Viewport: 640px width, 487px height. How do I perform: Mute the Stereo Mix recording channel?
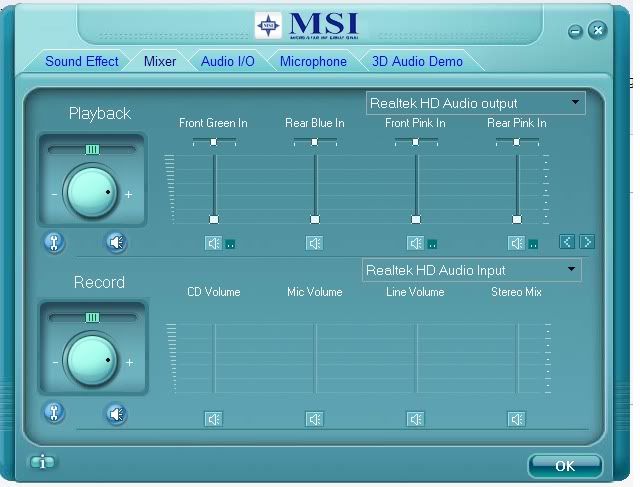point(516,419)
